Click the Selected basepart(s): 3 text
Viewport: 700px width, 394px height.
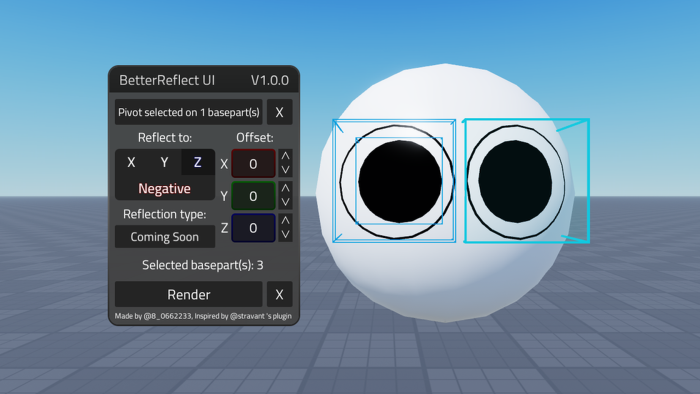pos(203,265)
